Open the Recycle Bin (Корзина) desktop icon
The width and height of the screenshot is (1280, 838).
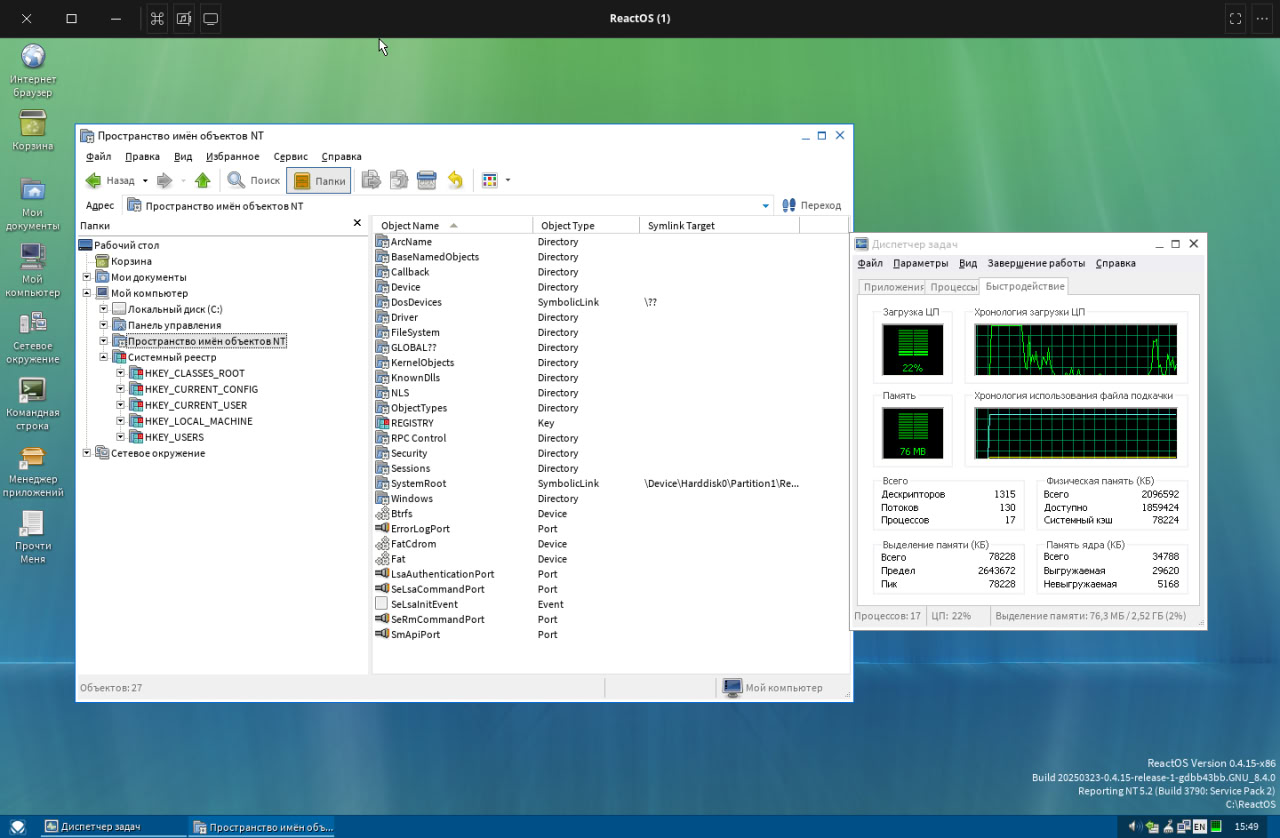tap(33, 124)
